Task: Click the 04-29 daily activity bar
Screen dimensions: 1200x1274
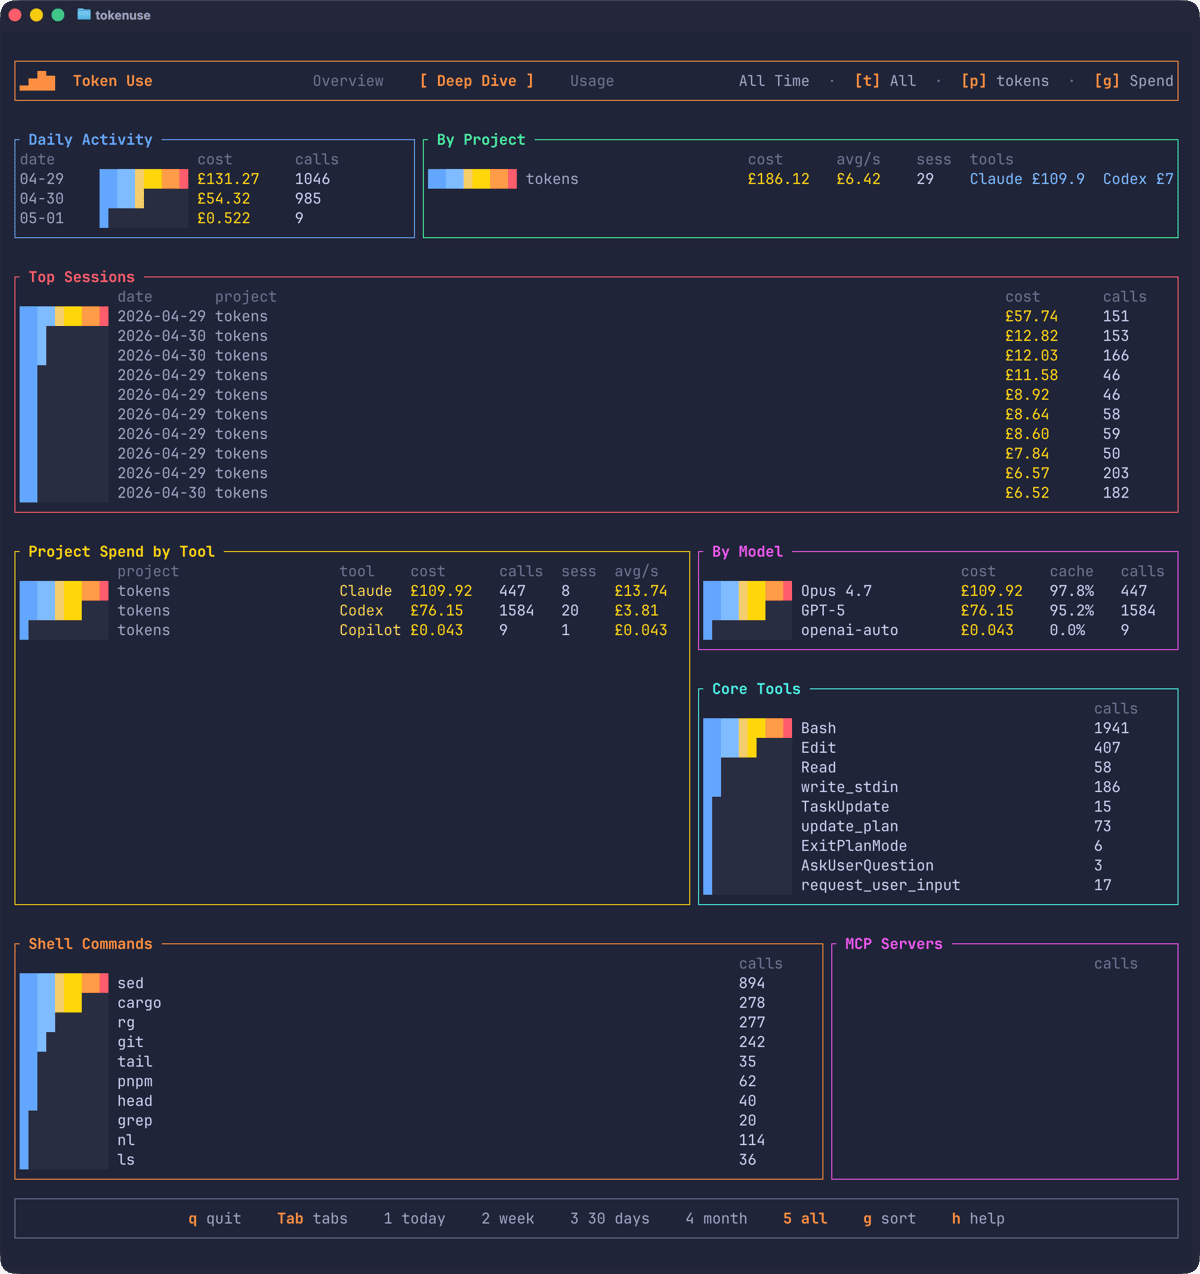Action: pos(144,179)
